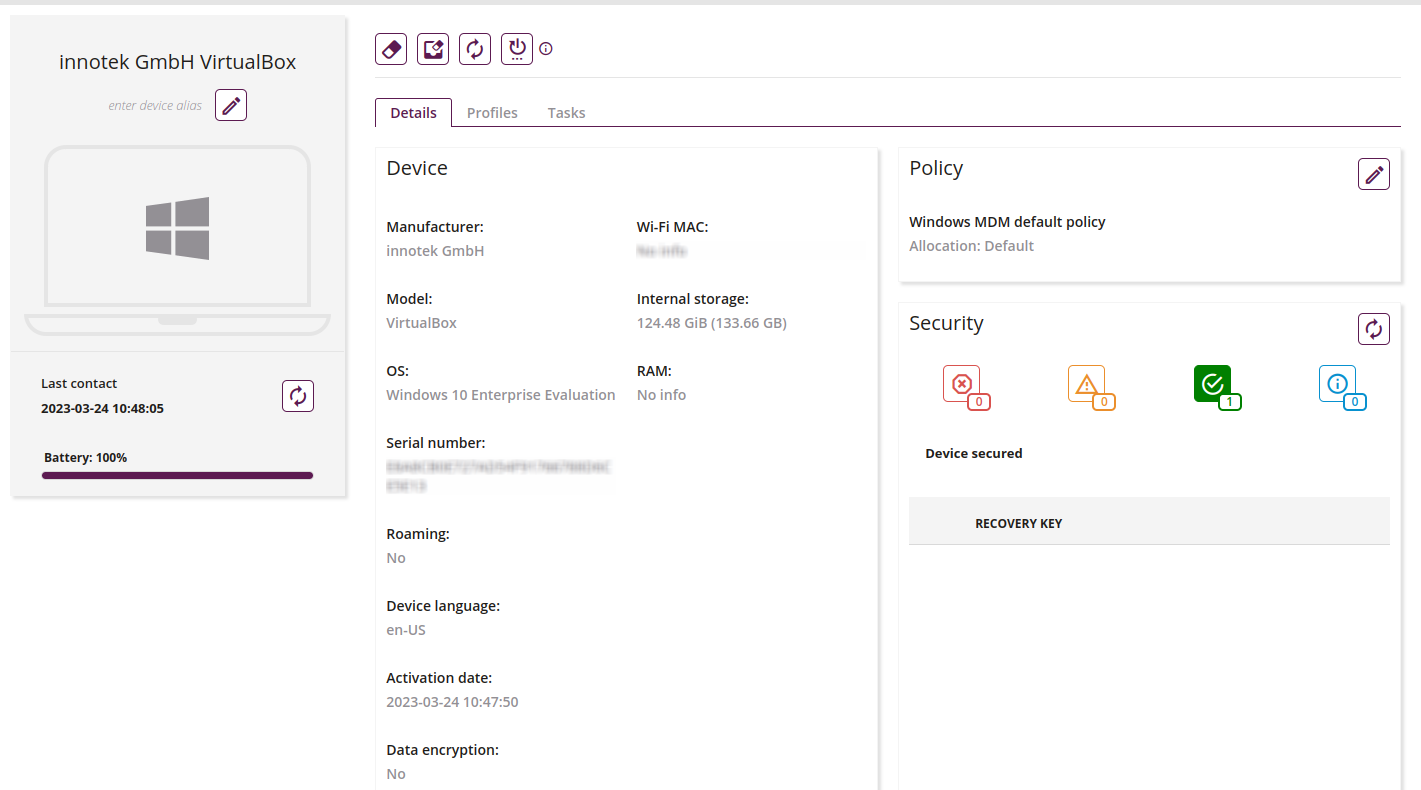Click the Device section heading
Viewport: 1421px width, 790px height.
(417, 168)
